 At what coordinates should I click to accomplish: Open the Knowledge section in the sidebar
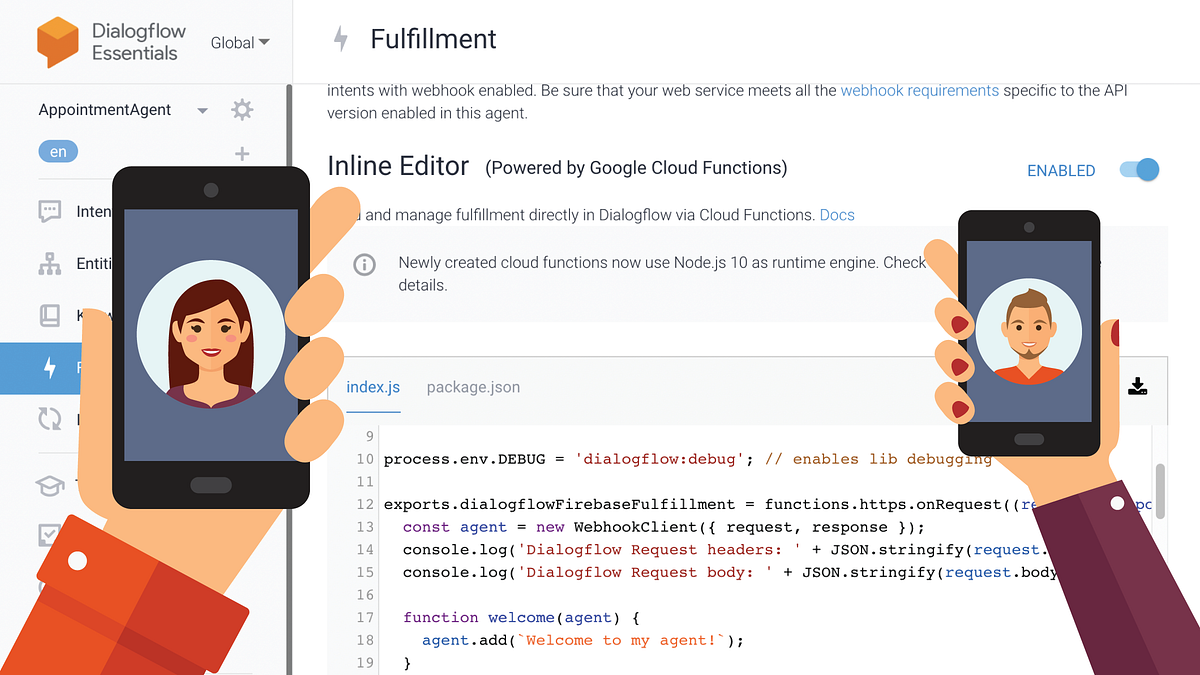coord(49,315)
